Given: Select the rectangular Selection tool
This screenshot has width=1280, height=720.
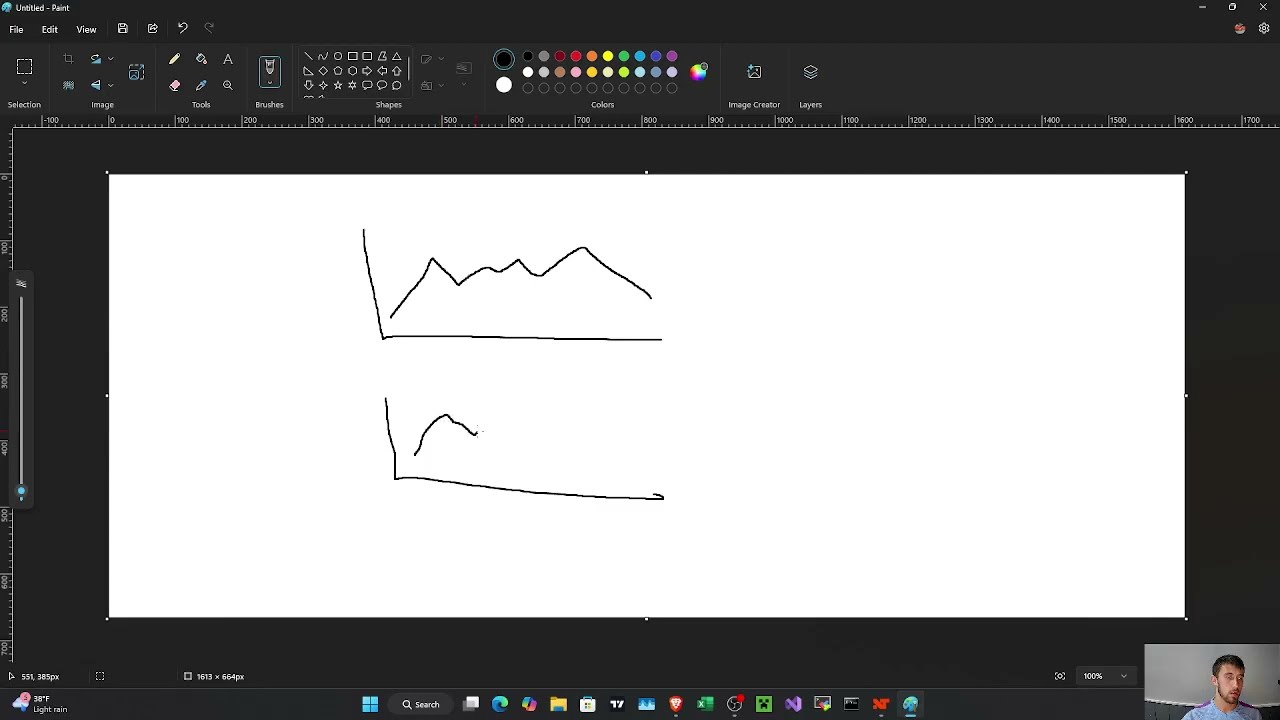Looking at the screenshot, I should point(24,67).
